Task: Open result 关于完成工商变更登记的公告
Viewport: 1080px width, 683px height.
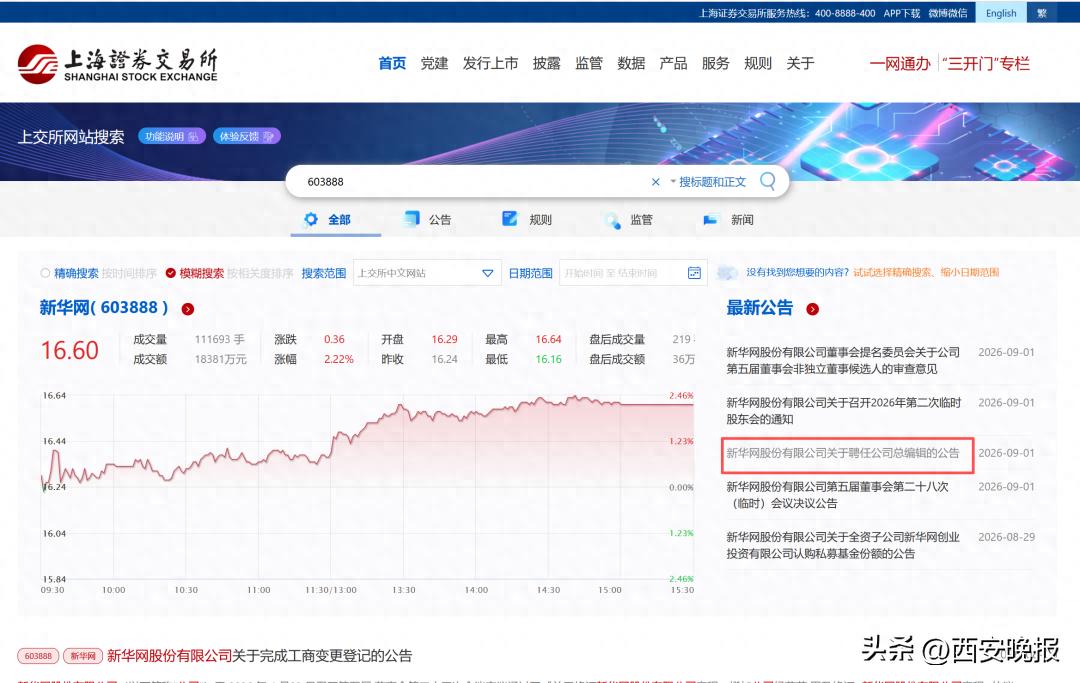Action: tap(260, 655)
